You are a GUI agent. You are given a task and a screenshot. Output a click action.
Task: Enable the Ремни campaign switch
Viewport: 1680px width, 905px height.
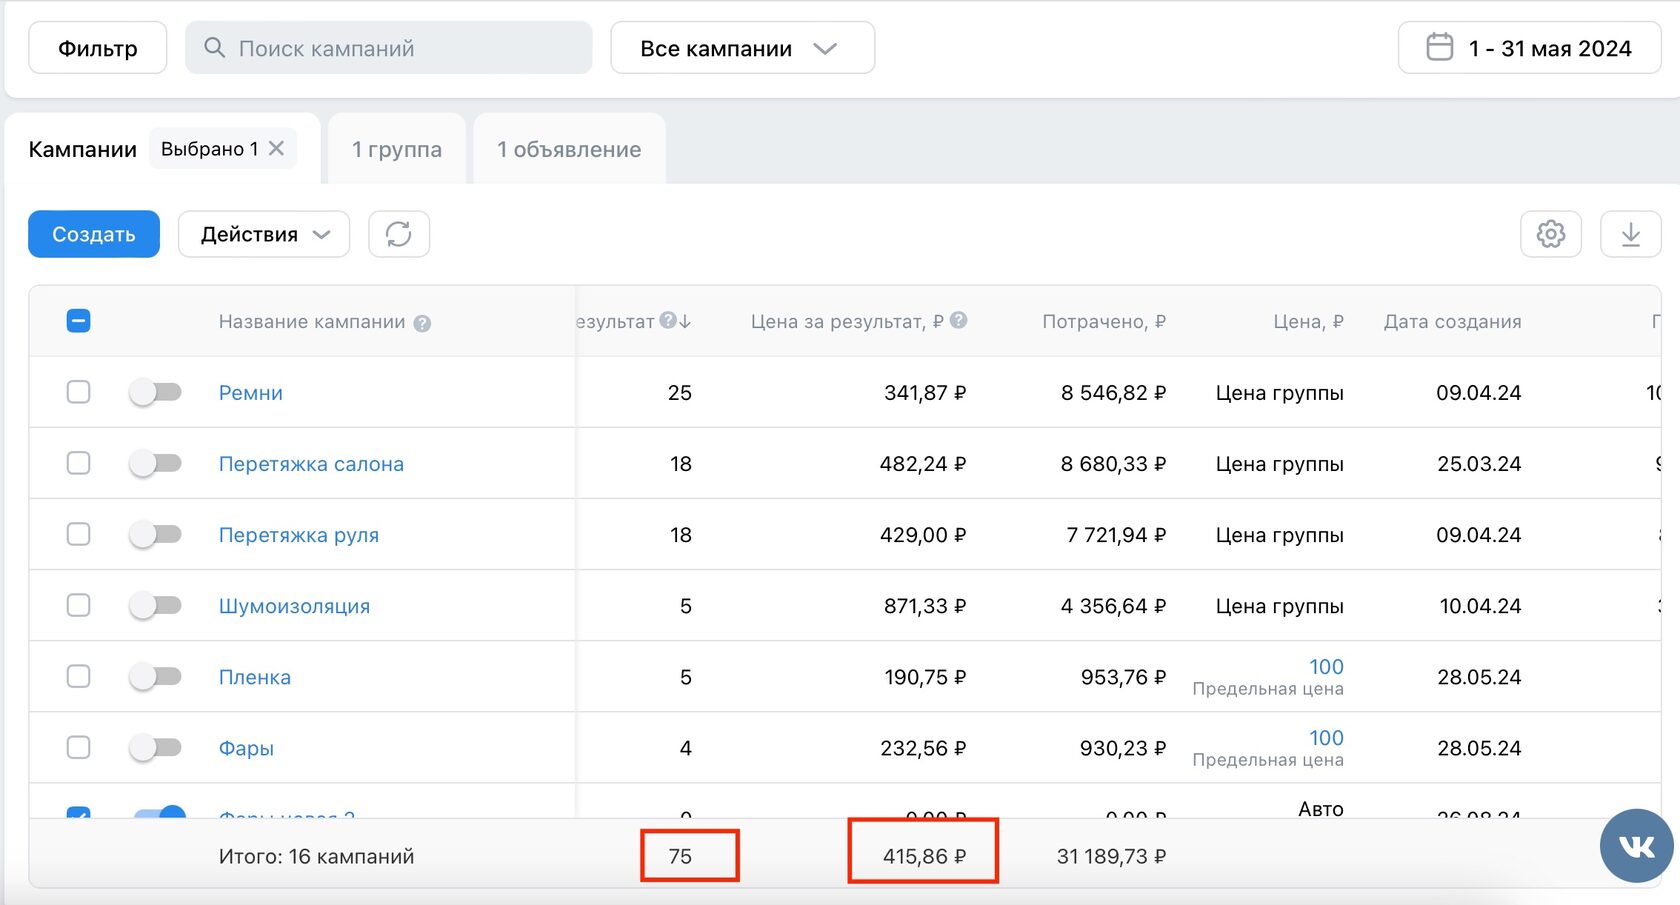click(x=155, y=392)
